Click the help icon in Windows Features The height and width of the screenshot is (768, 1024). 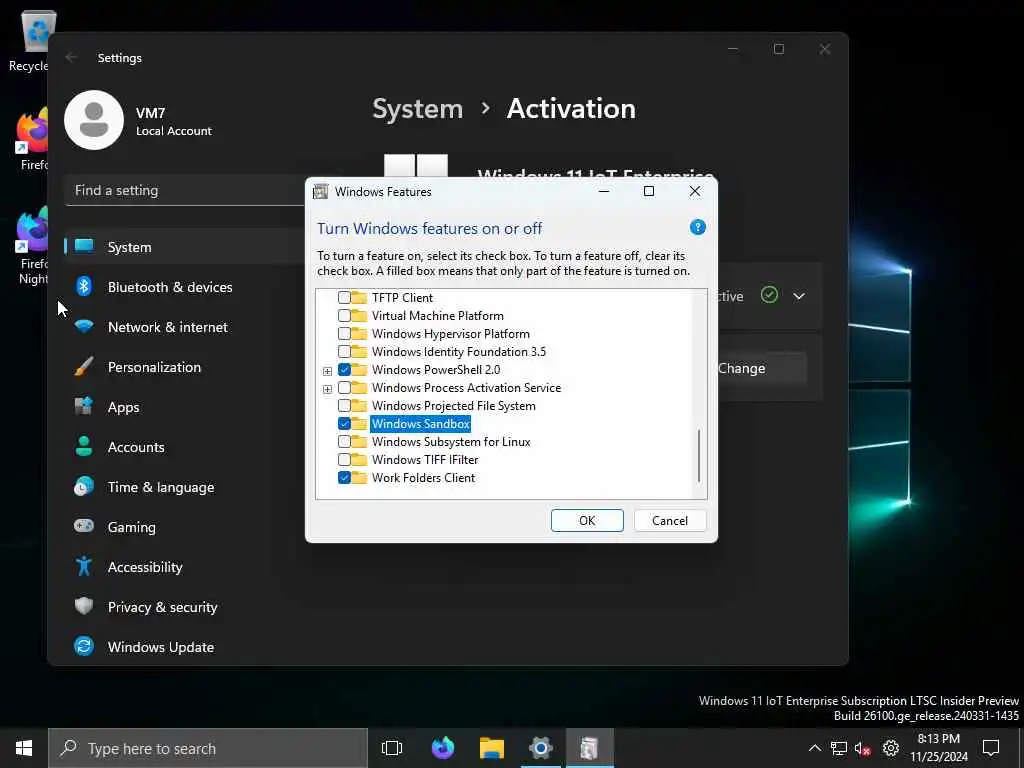(x=697, y=227)
